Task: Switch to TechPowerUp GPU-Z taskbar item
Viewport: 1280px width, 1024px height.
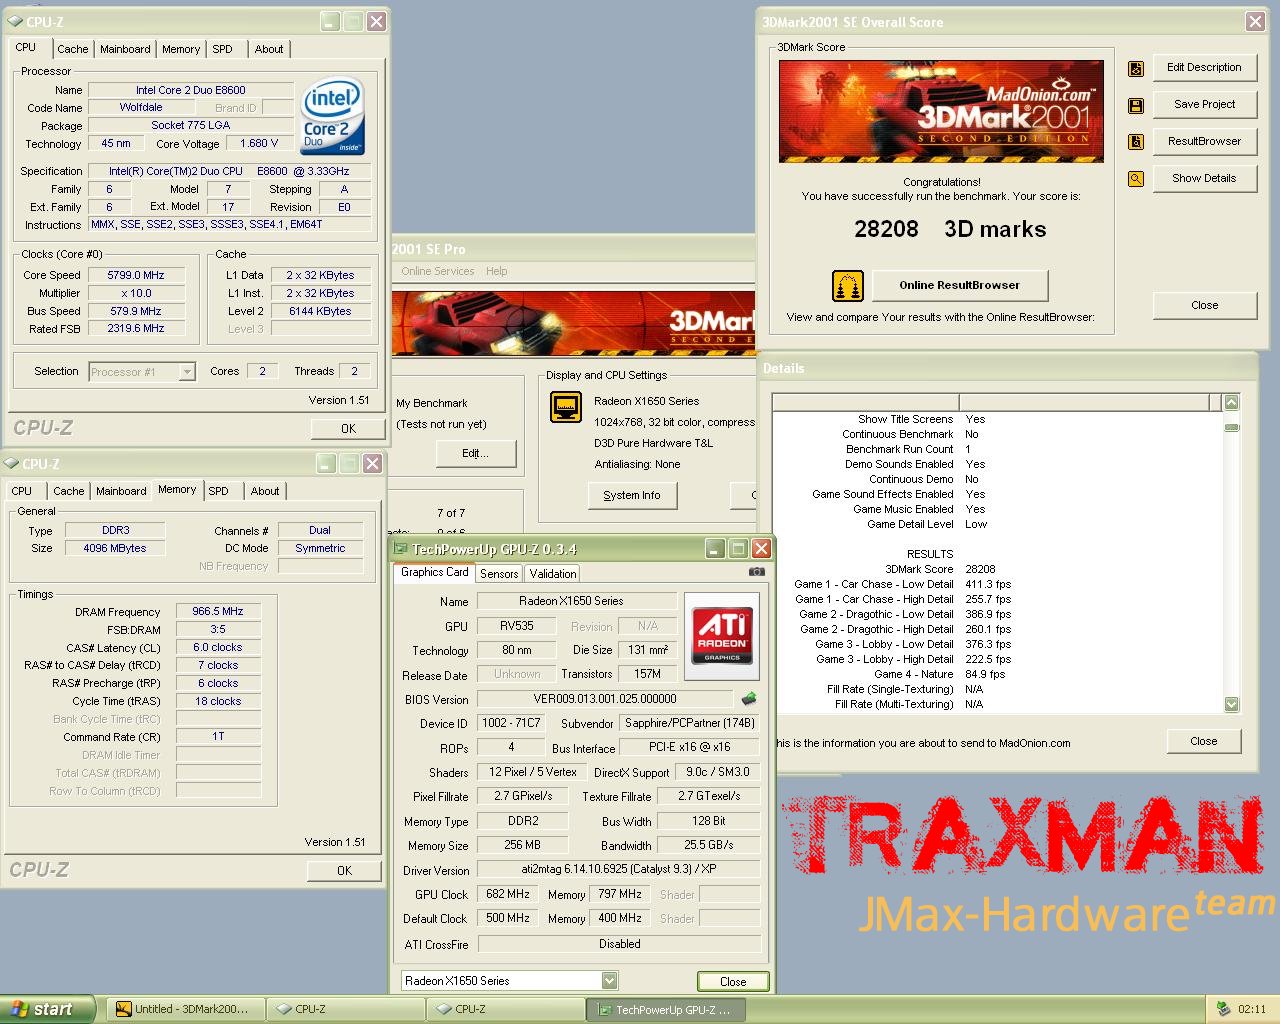Action: point(666,1009)
